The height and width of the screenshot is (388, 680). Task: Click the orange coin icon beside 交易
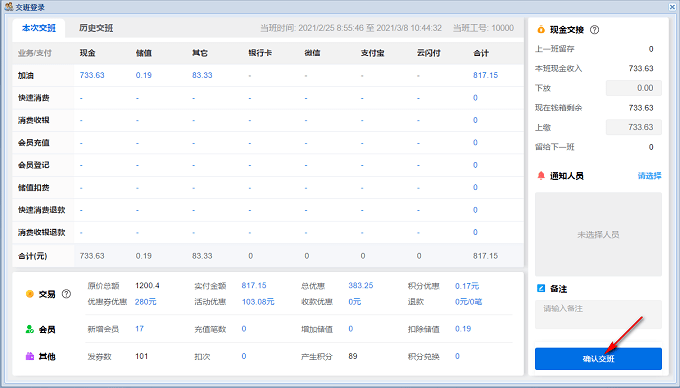[x=29, y=294]
